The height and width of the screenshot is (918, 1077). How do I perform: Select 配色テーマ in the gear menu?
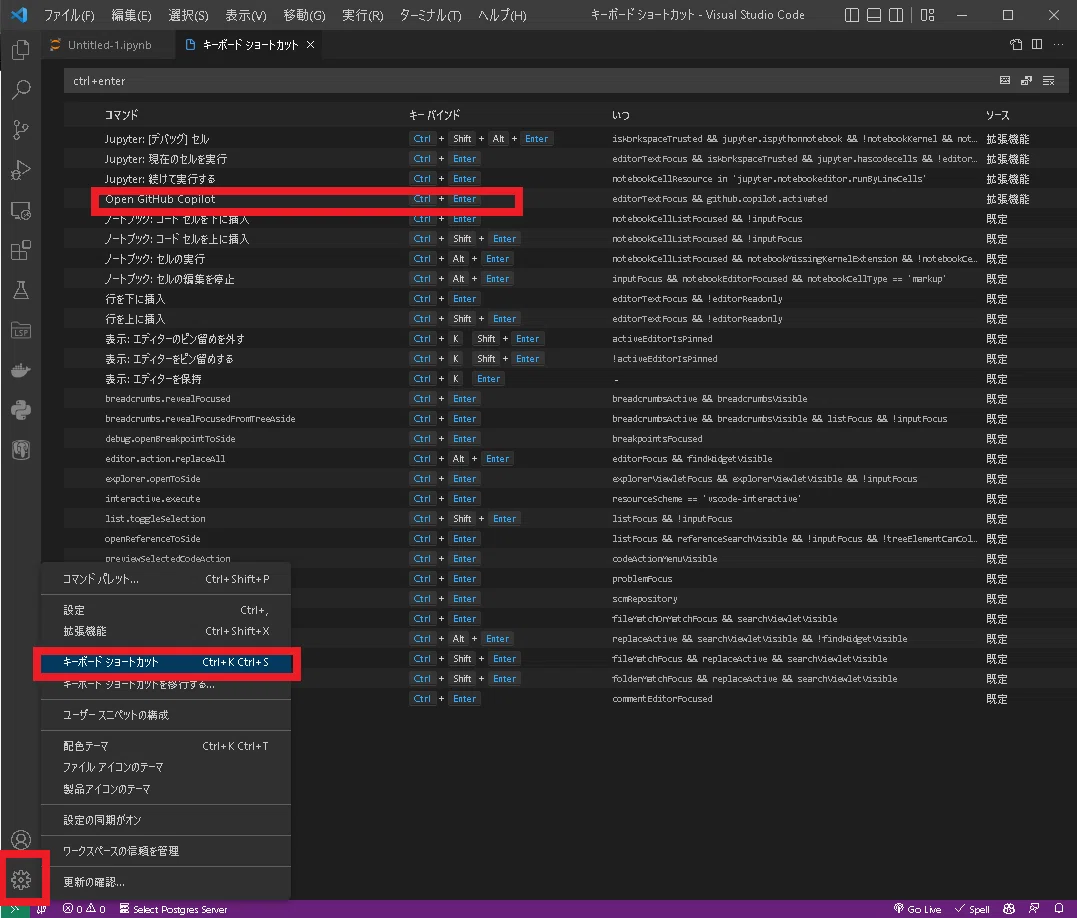[x=166, y=746]
